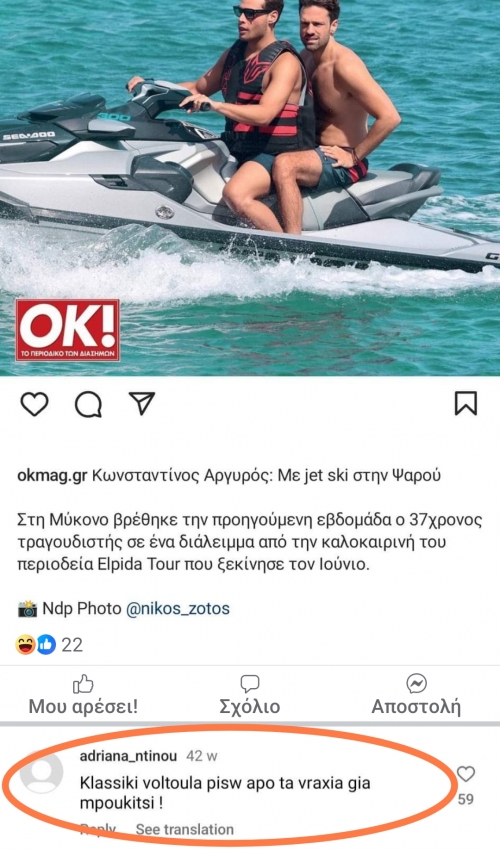Tap the paper plane share icon
This screenshot has height=850, width=500.
point(142,404)
